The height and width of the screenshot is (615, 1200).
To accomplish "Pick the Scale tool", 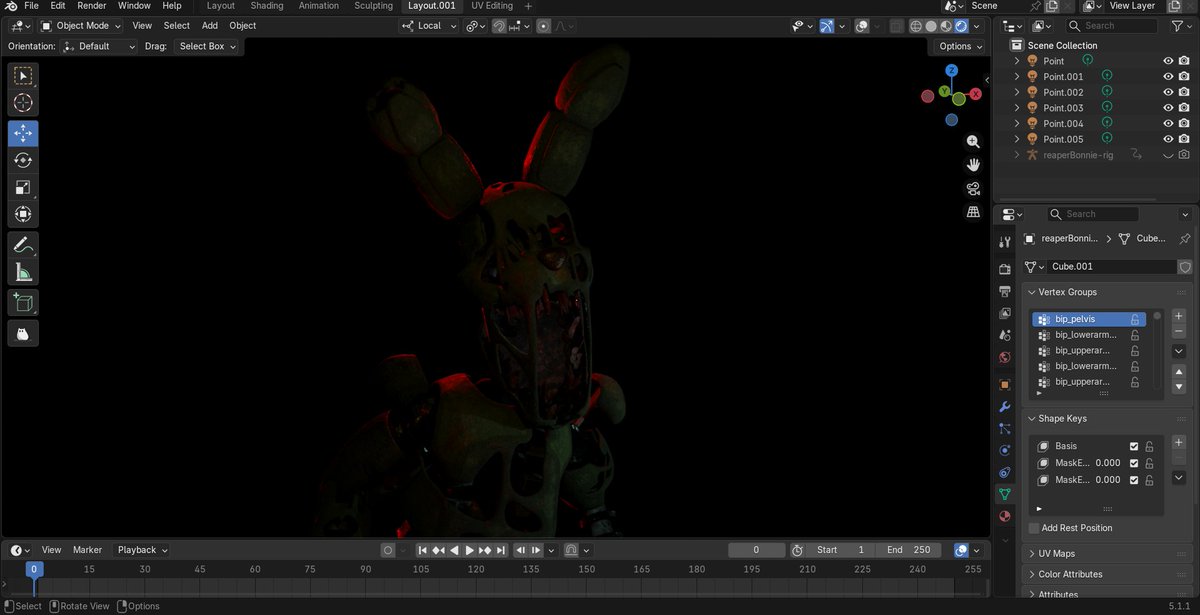I will click(x=23, y=187).
